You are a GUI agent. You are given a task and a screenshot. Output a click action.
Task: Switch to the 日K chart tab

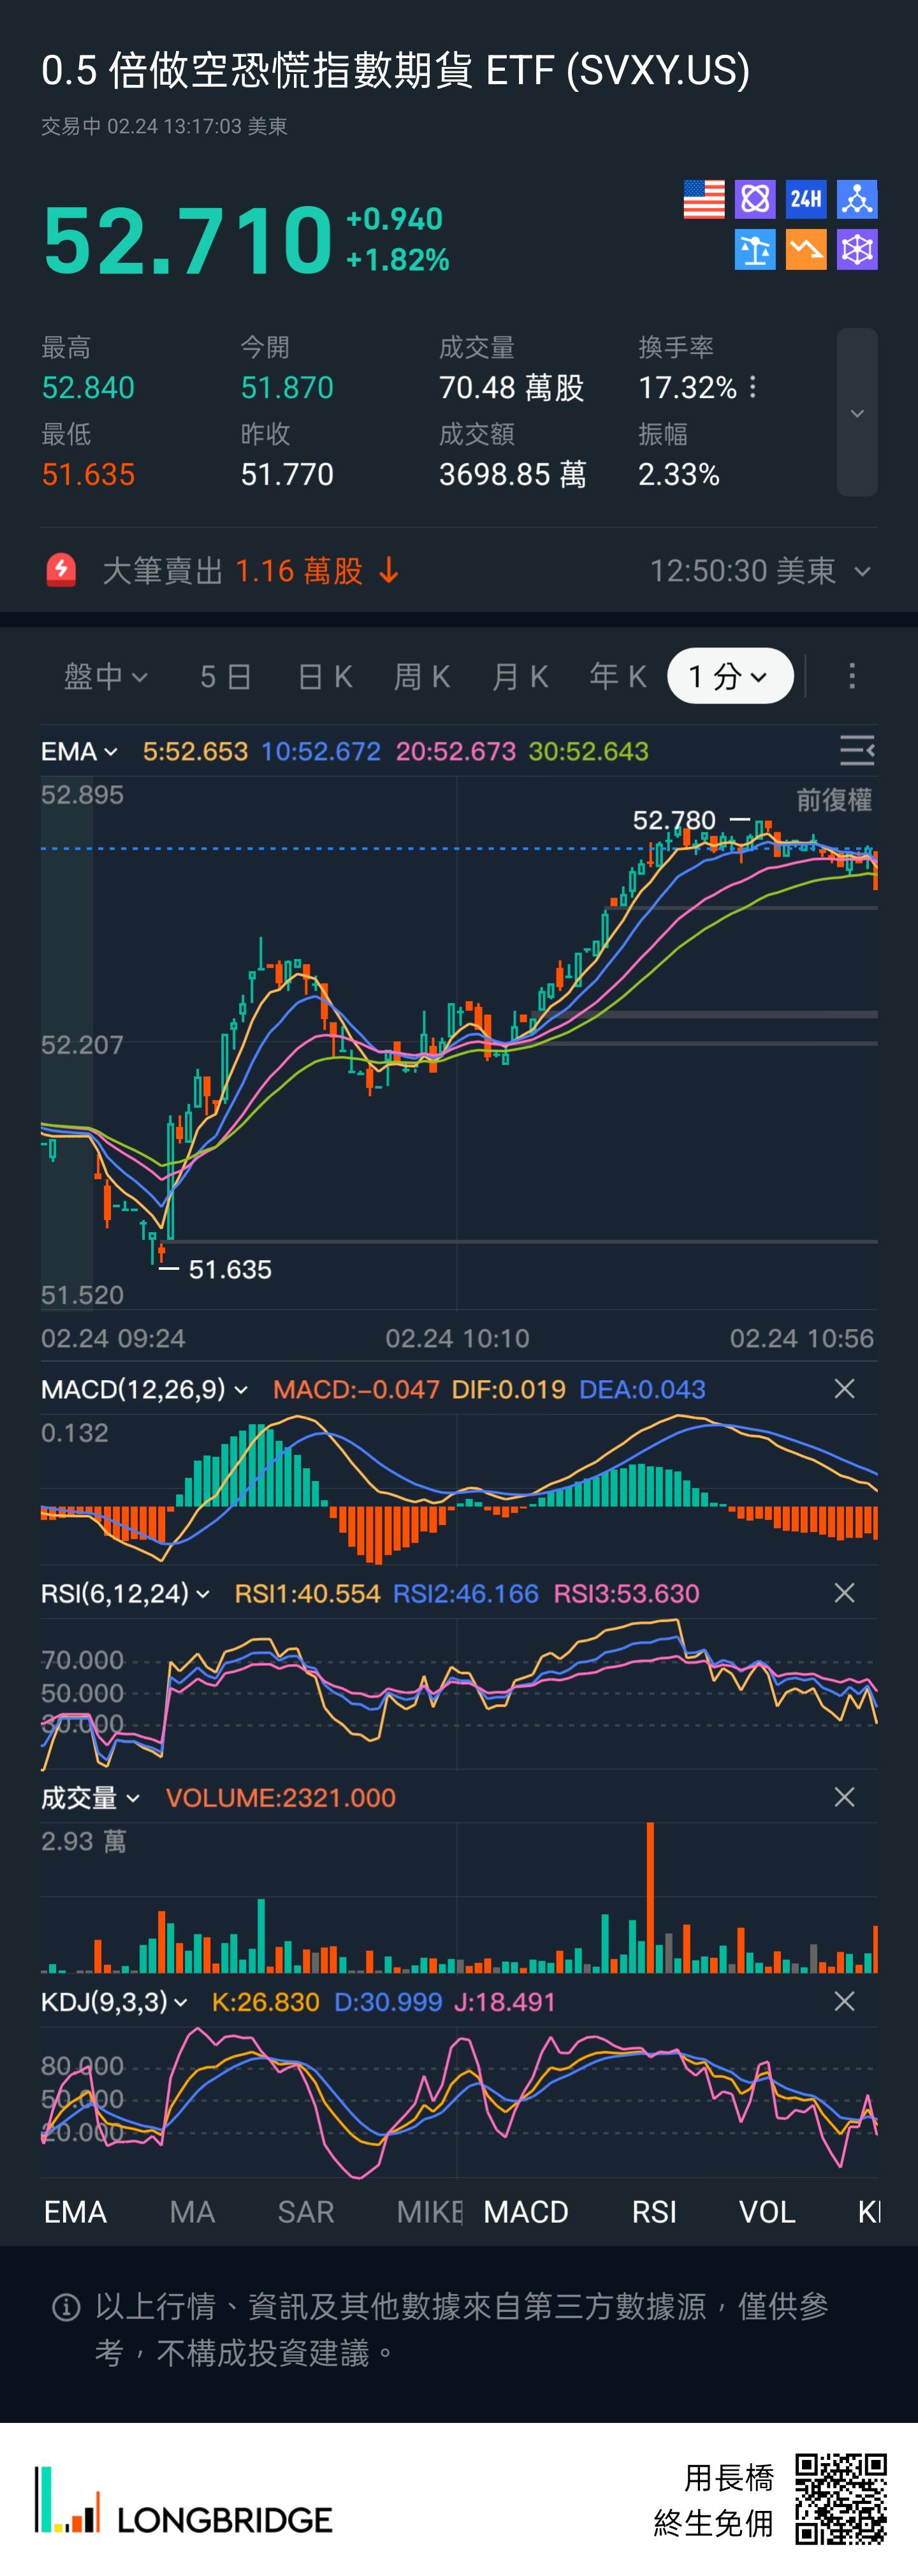pyautogui.click(x=325, y=677)
